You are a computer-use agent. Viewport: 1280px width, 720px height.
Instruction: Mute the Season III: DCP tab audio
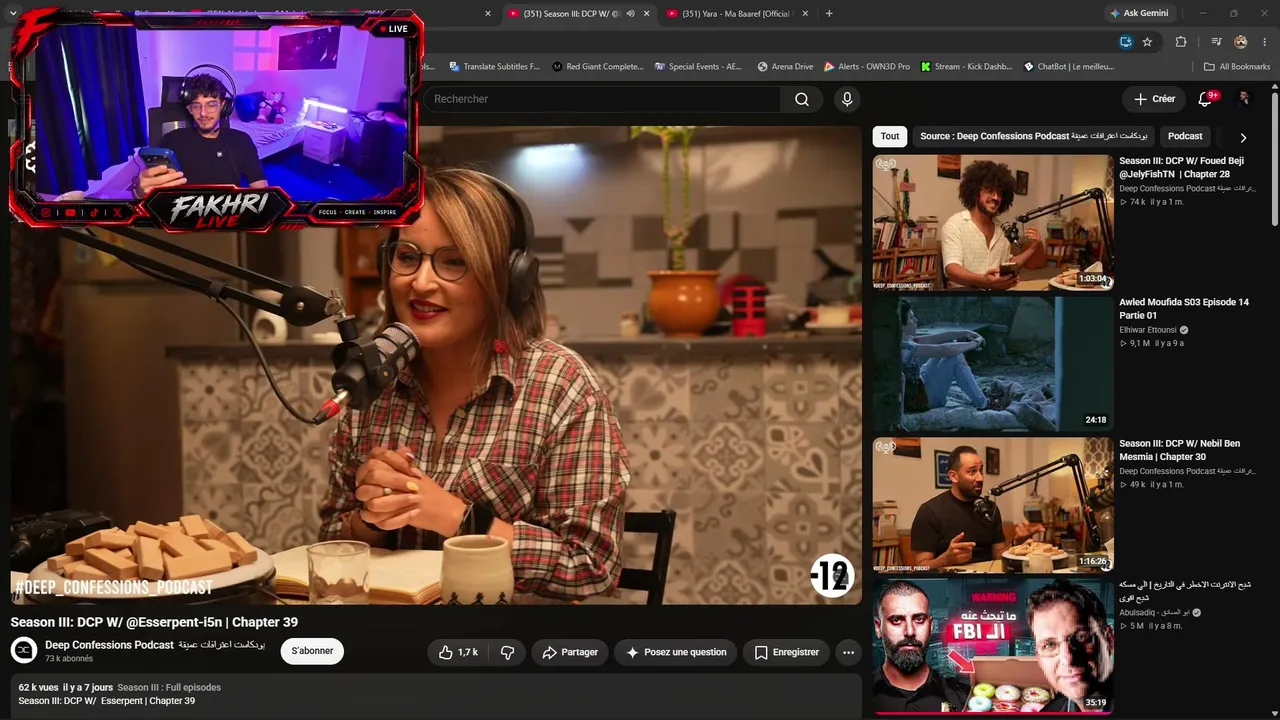pos(630,14)
